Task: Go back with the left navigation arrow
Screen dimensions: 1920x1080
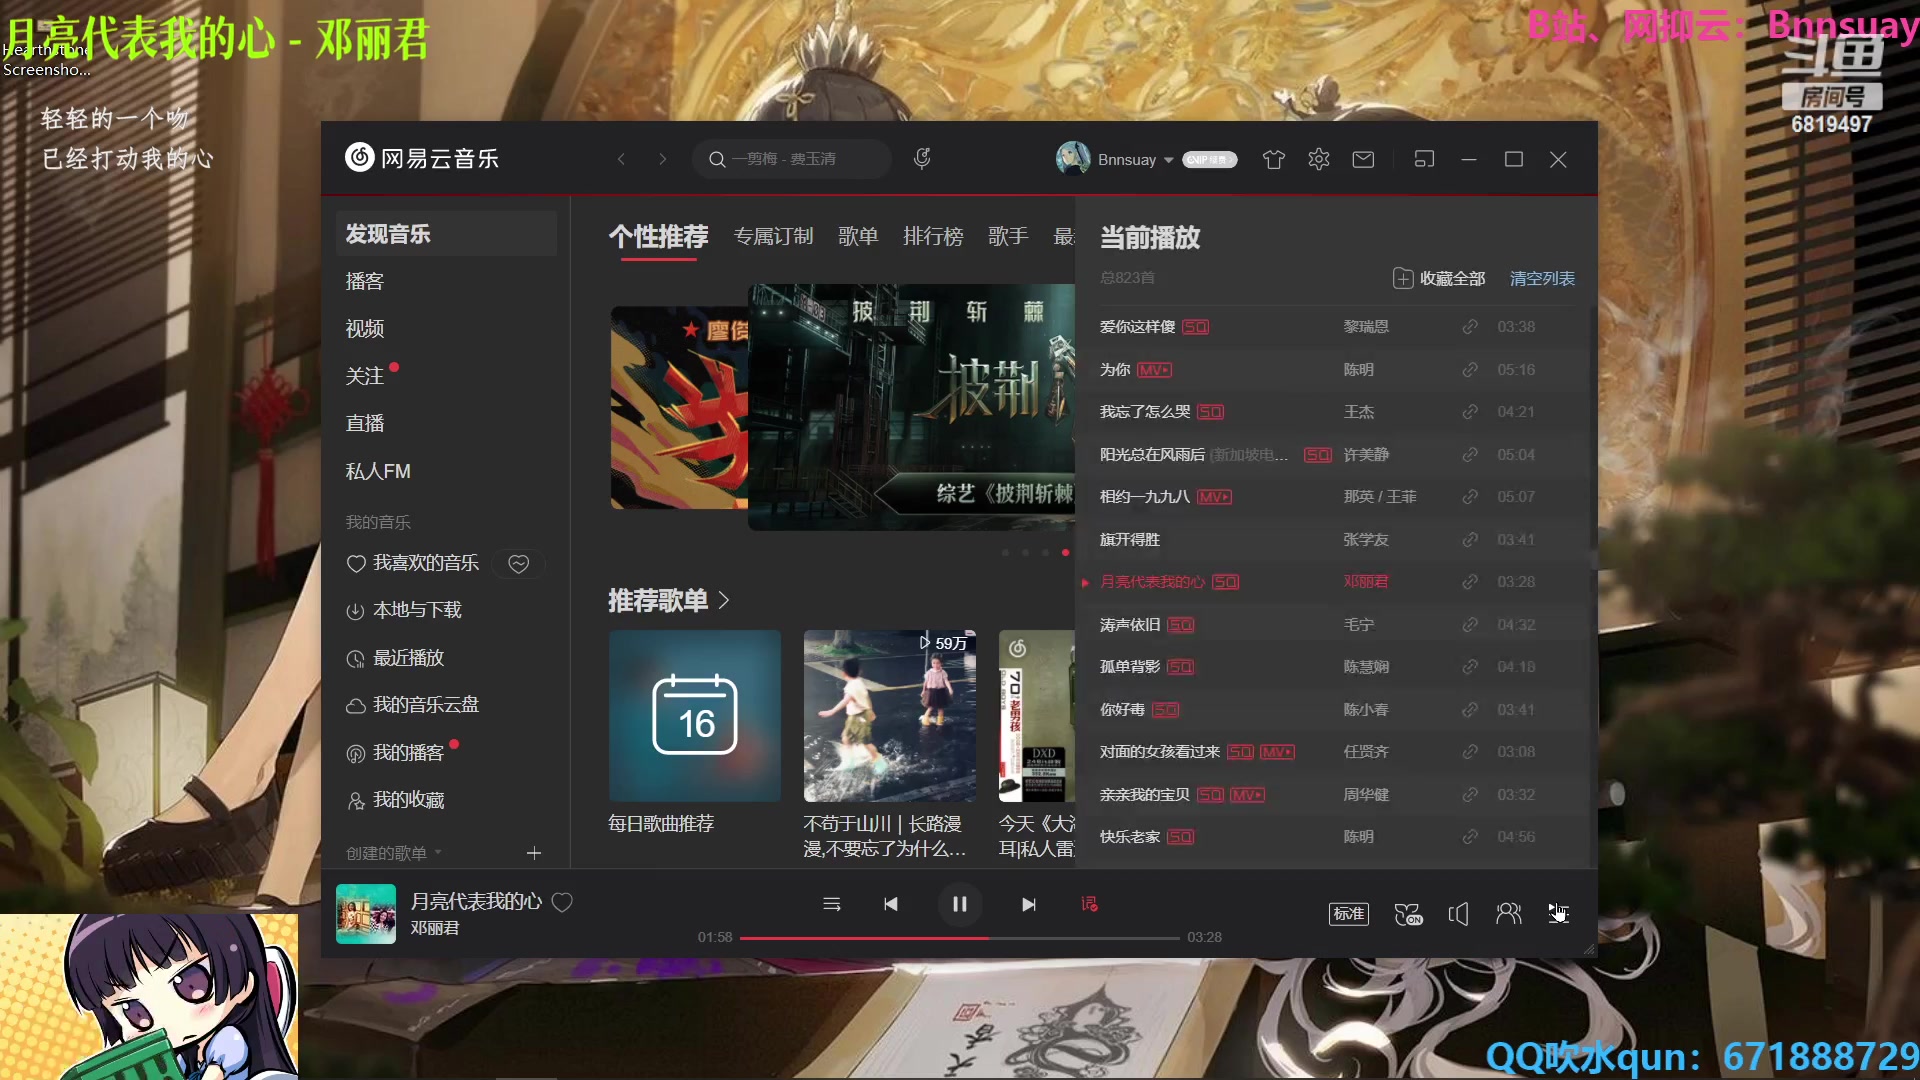Action: click(621, 159)
